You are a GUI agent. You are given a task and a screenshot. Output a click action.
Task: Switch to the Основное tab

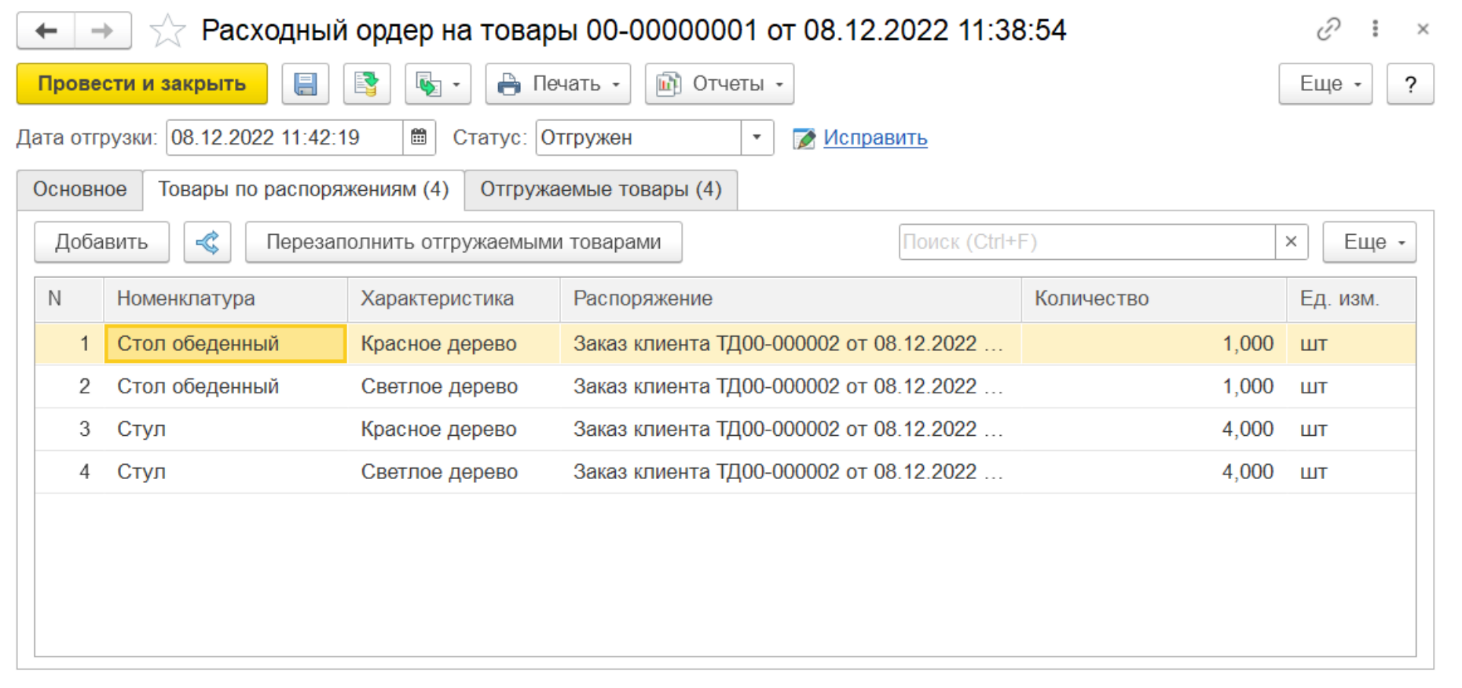coord(80,190)
